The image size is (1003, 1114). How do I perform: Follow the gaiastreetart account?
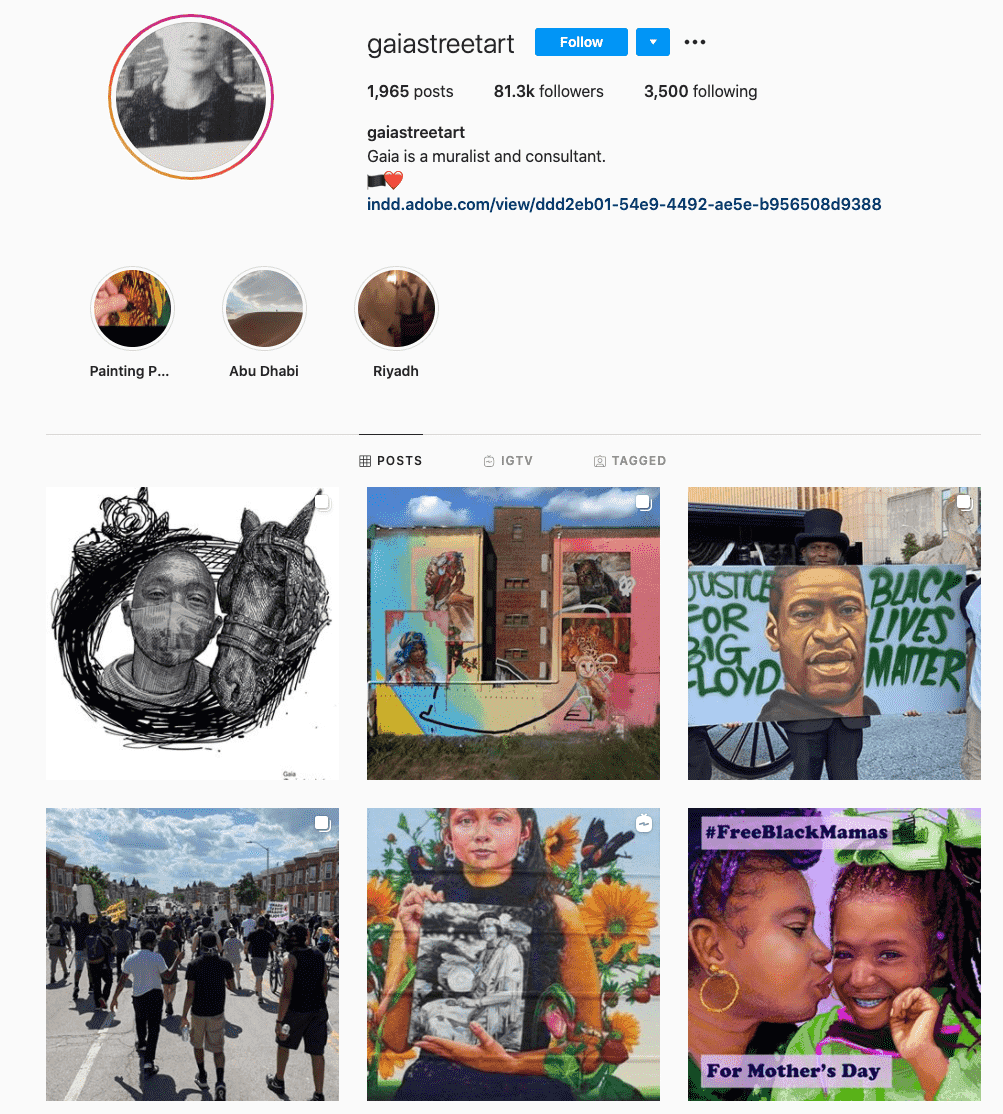pyautogui.click(x=581, y=42)
